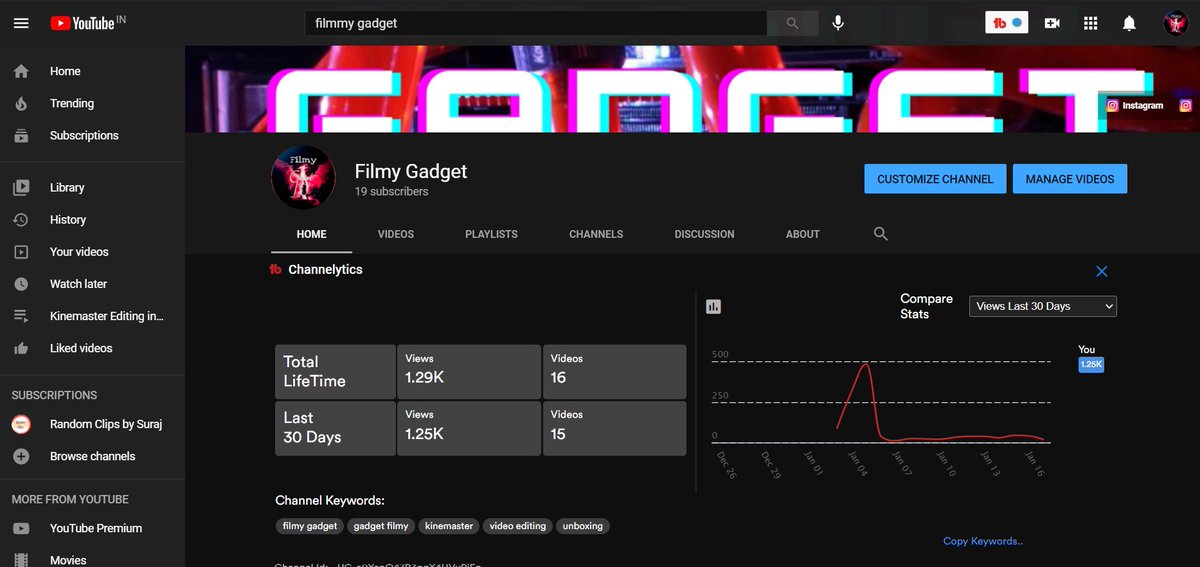Click the channel search magnifier icon
Screen dimensions: 1200x567
click(881, 233)
